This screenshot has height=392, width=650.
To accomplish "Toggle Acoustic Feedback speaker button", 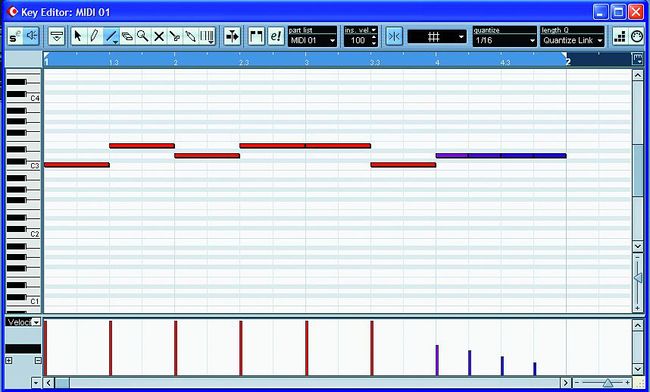I will click(x=31, y=36).
